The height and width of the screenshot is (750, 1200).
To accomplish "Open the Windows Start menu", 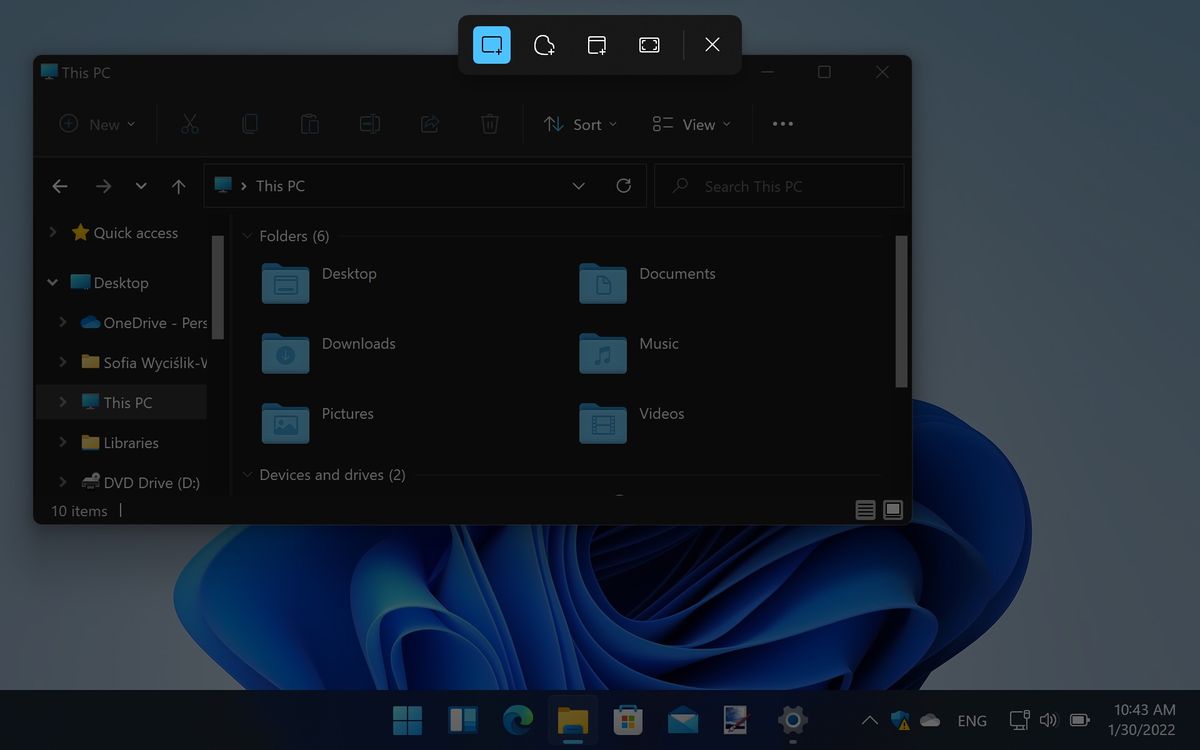I will tap(407, 719).
